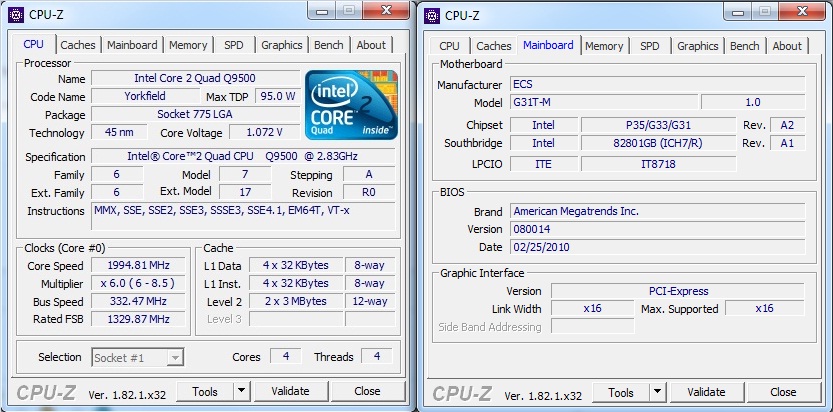Open Graphics tab in the left window
This screenshot has width=833, height=412.
point(282,45)
